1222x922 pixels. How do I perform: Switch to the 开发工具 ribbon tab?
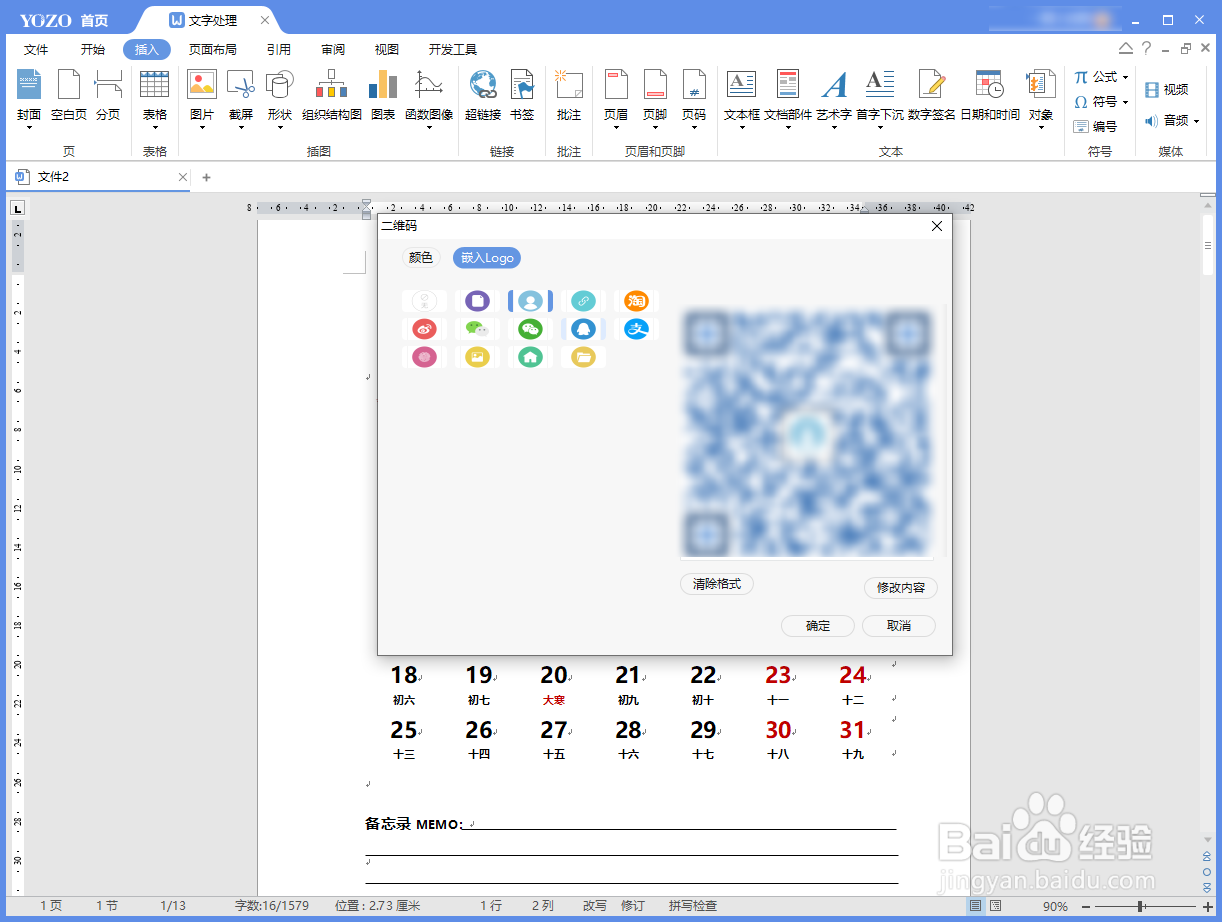[x=453, y=49]
